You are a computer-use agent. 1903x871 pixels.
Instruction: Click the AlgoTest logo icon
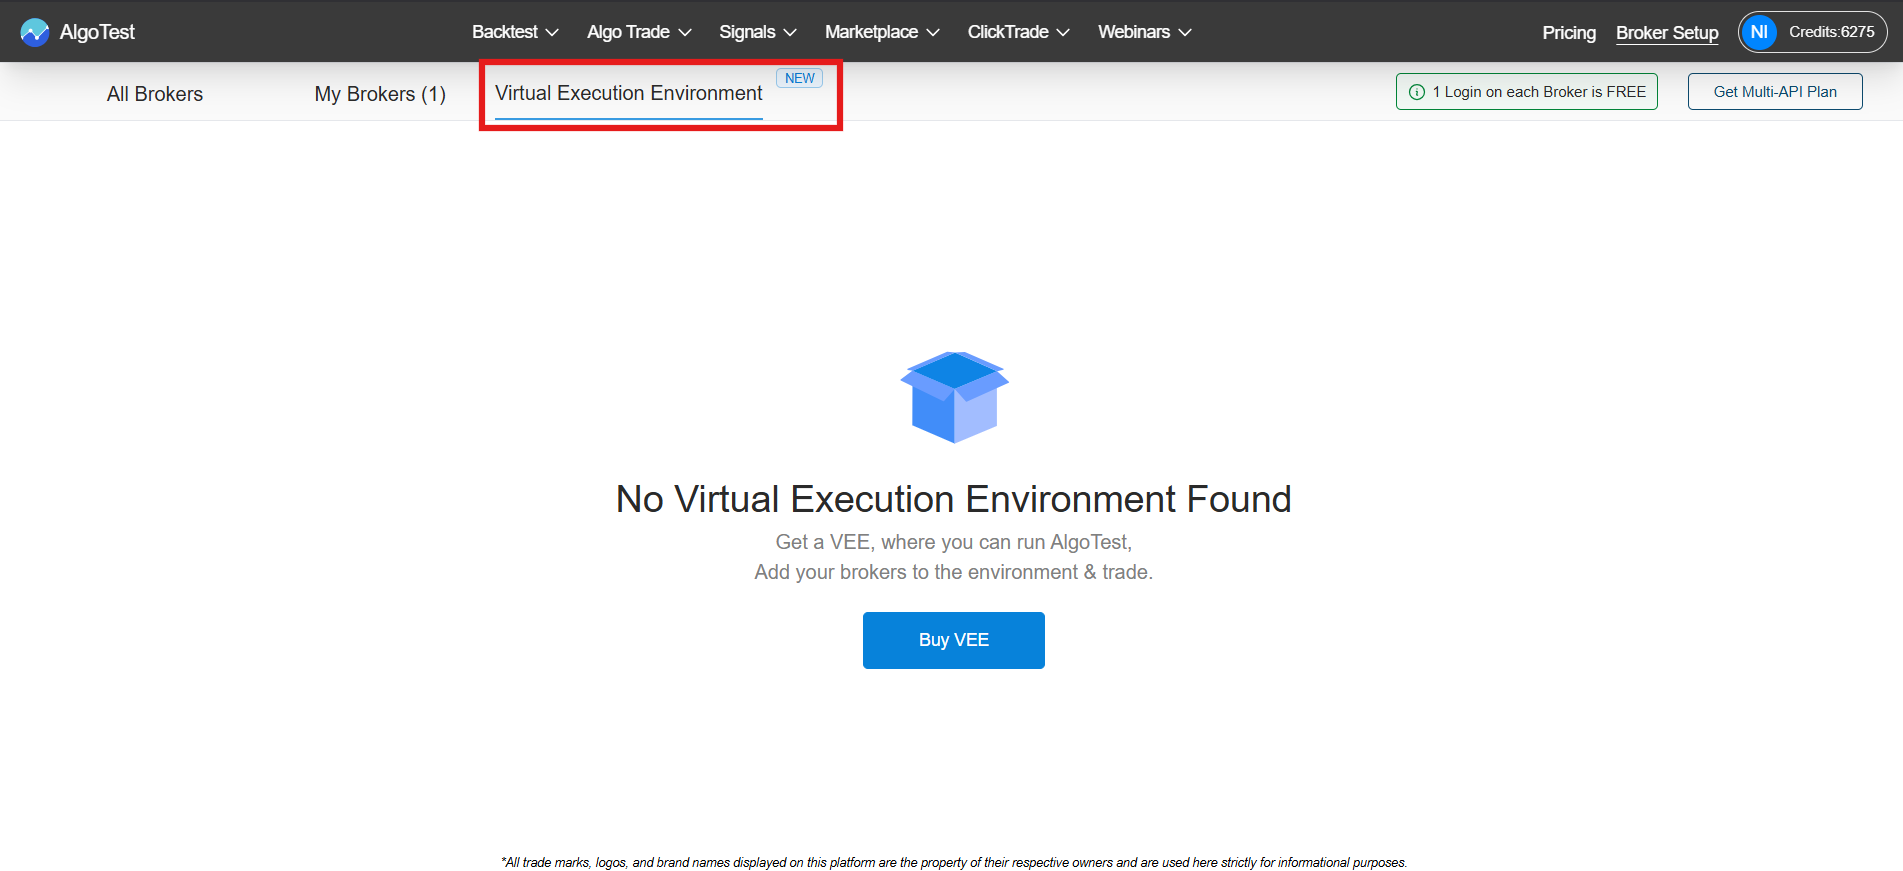[35, 32]
